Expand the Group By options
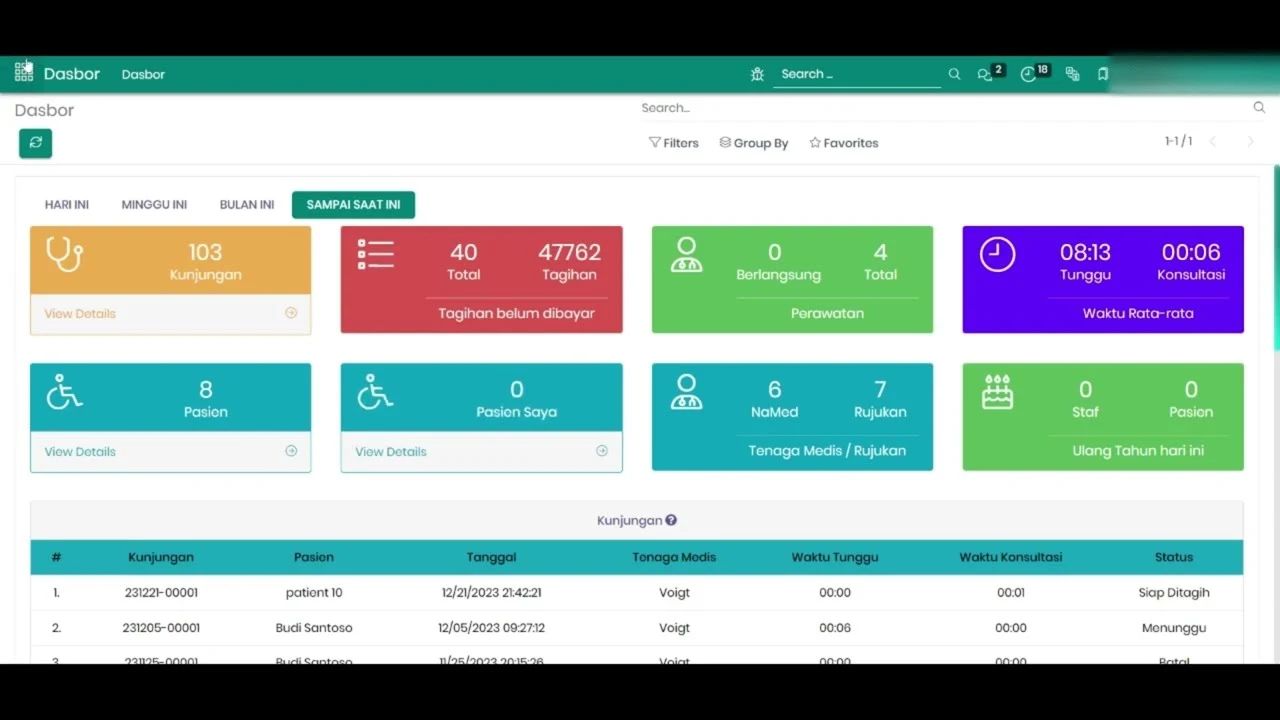1280x720 pixels. 753,142
